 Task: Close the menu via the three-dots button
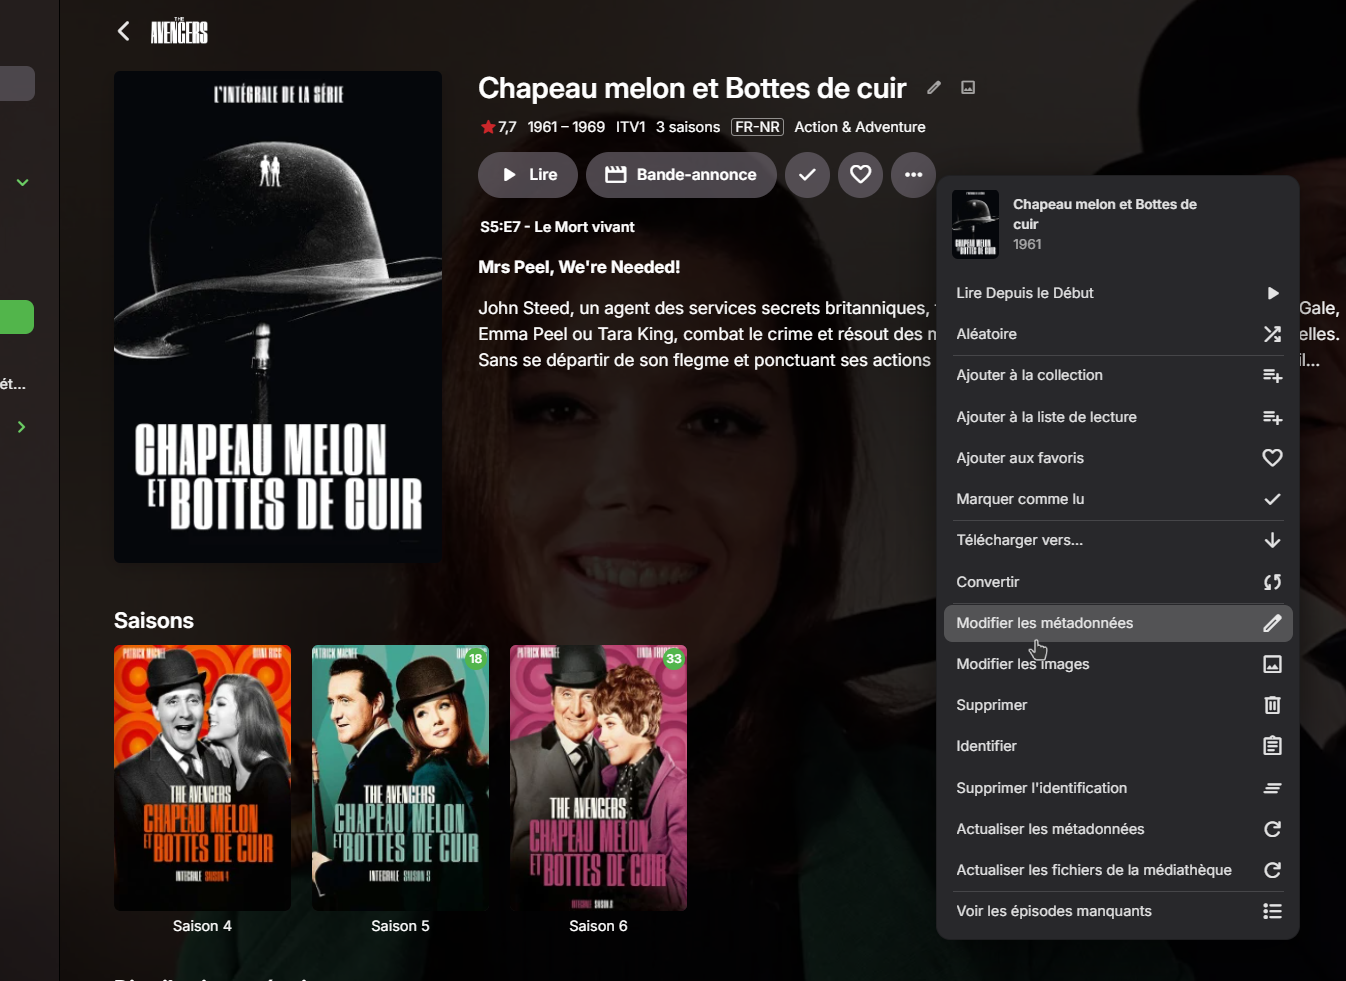[913, 175]
